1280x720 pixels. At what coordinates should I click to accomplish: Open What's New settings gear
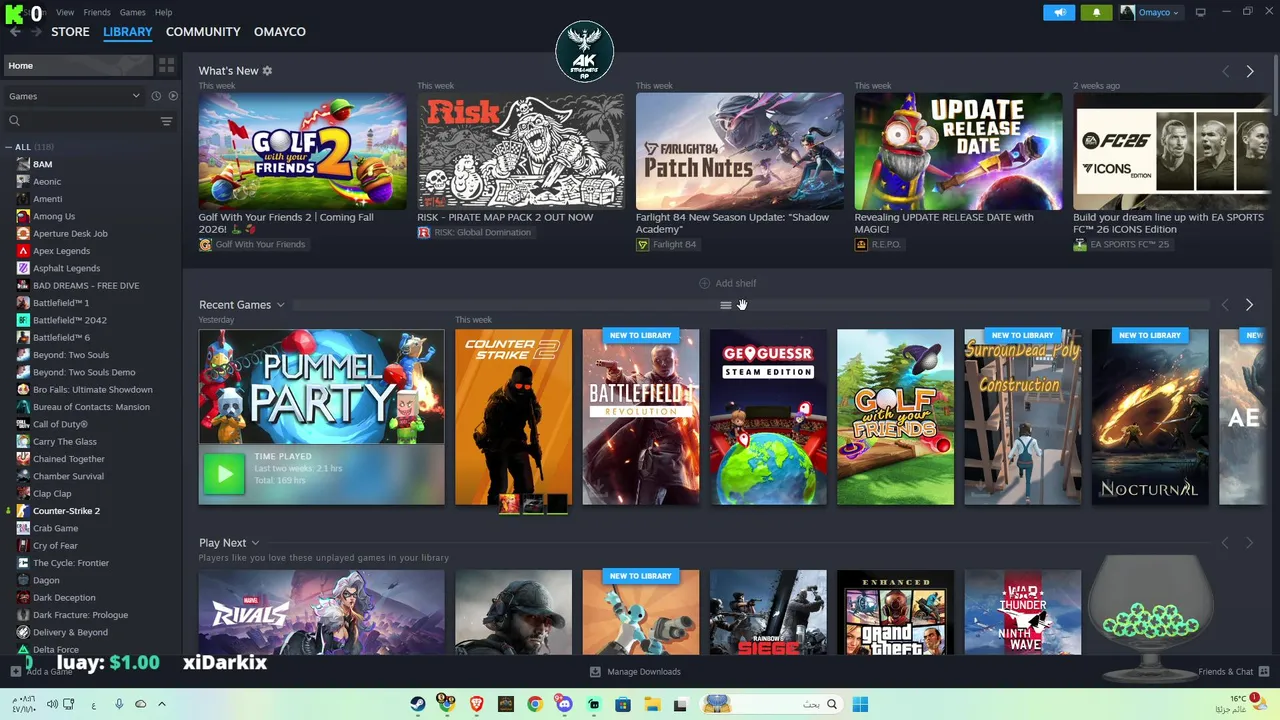point(267,71)
